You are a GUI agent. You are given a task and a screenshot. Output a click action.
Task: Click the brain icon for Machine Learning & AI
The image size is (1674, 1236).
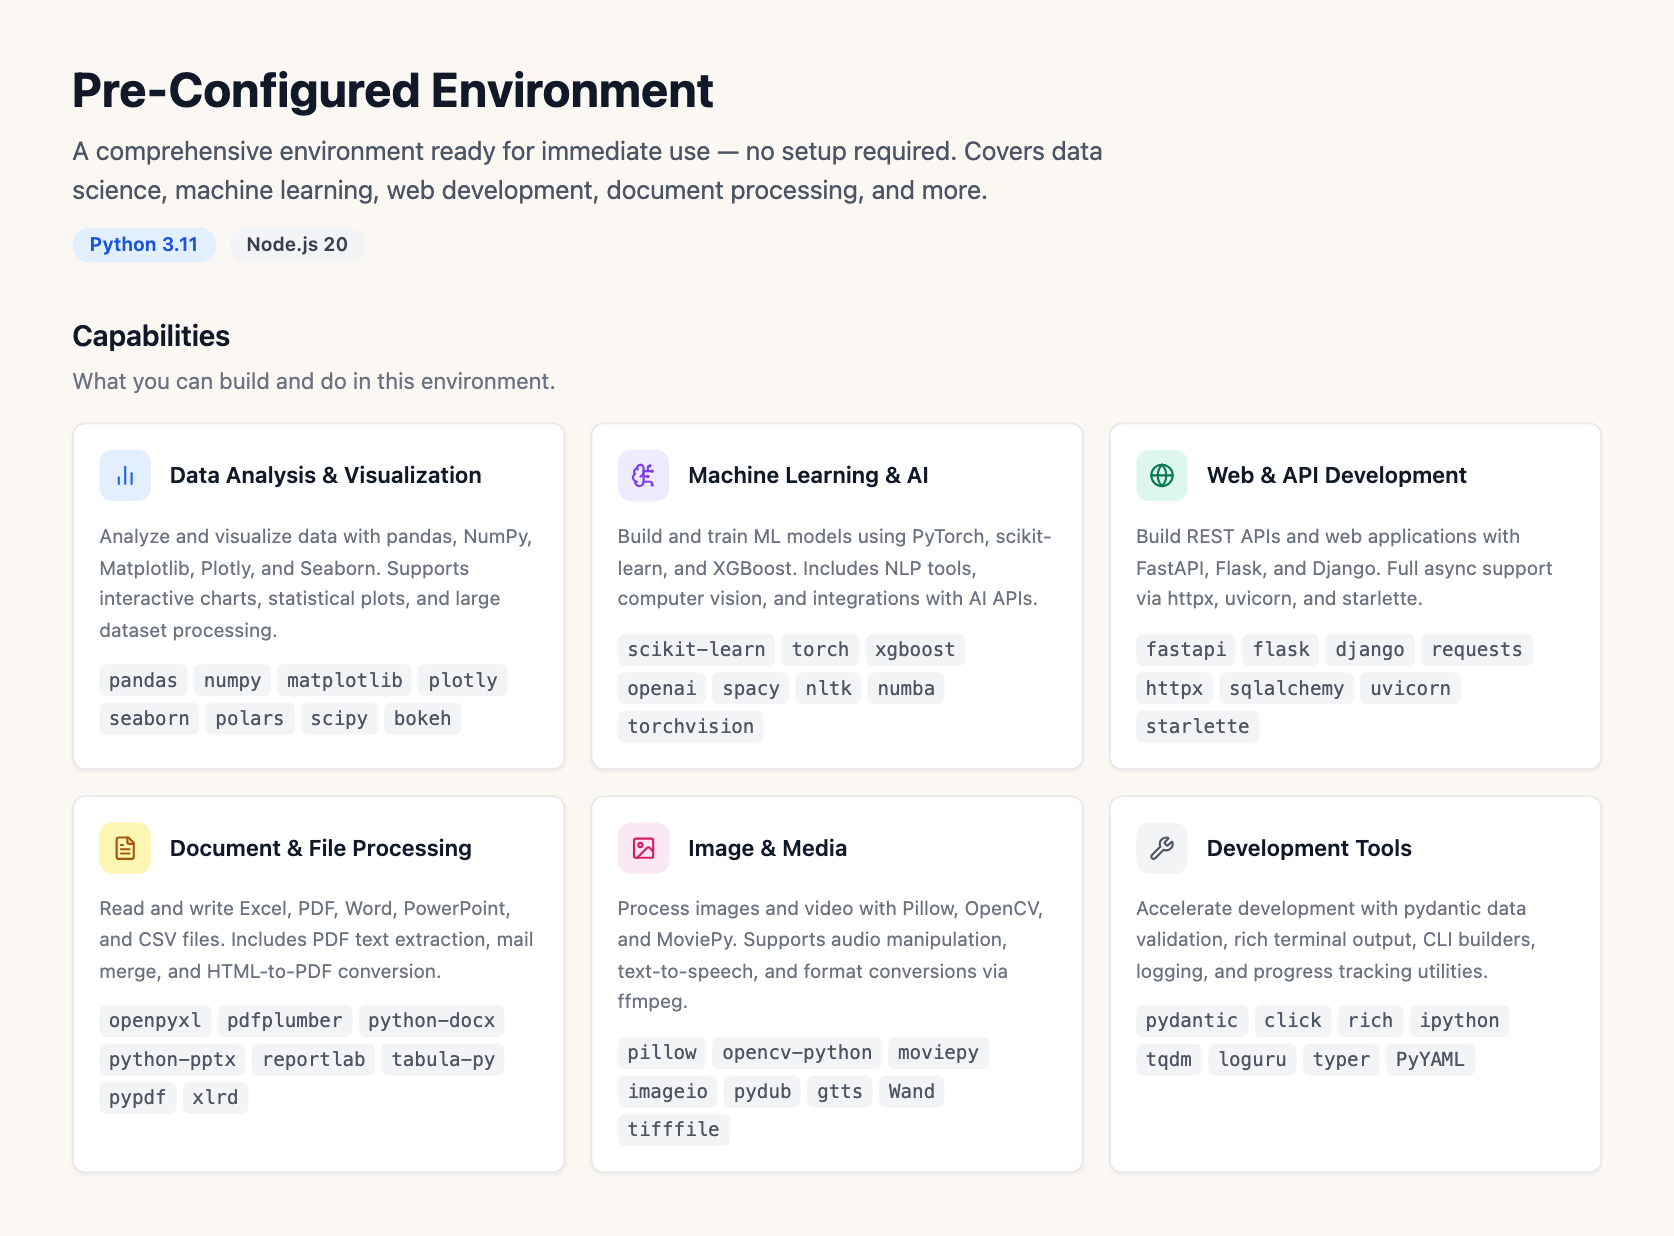click(643, 475)
